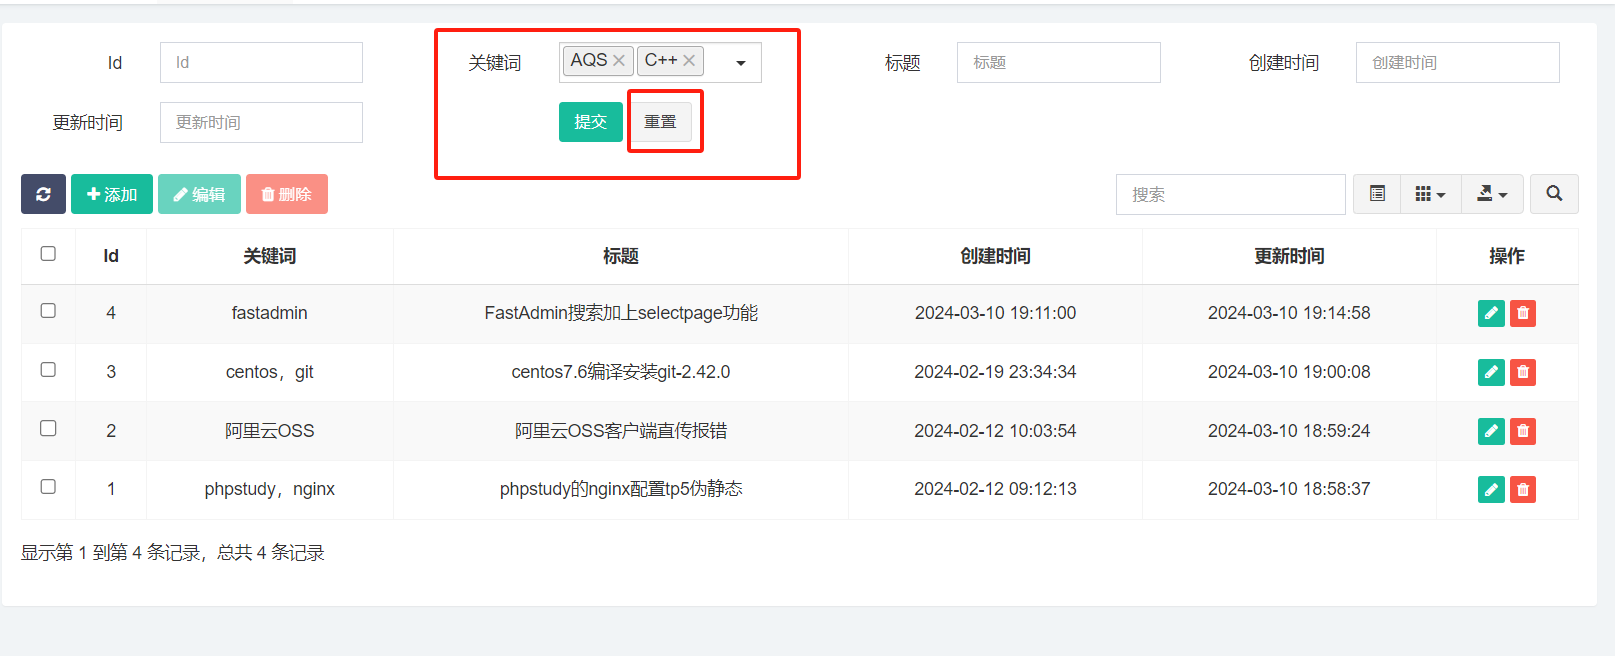Screen dimensions: 1615x656
Task: Edit the phpstudy, nginx row
Action: [x=1491, y=489]
